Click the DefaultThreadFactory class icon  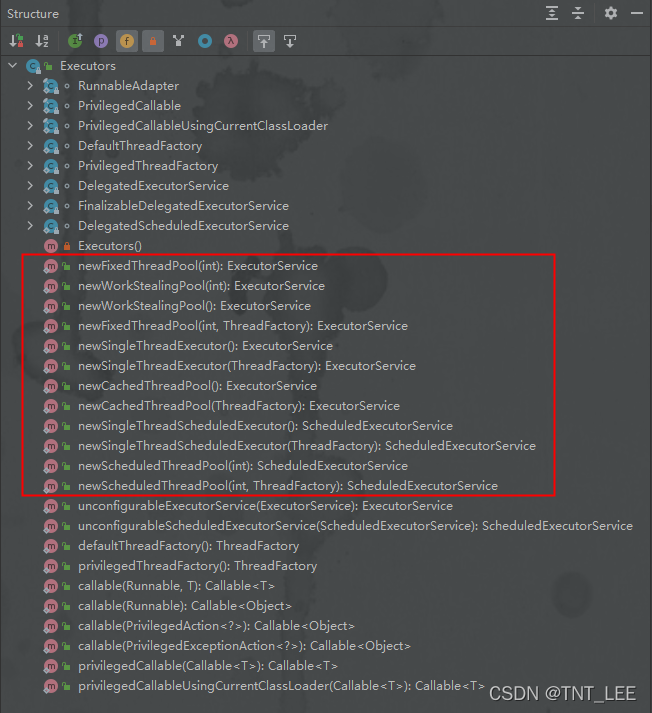tap(50, 146)
